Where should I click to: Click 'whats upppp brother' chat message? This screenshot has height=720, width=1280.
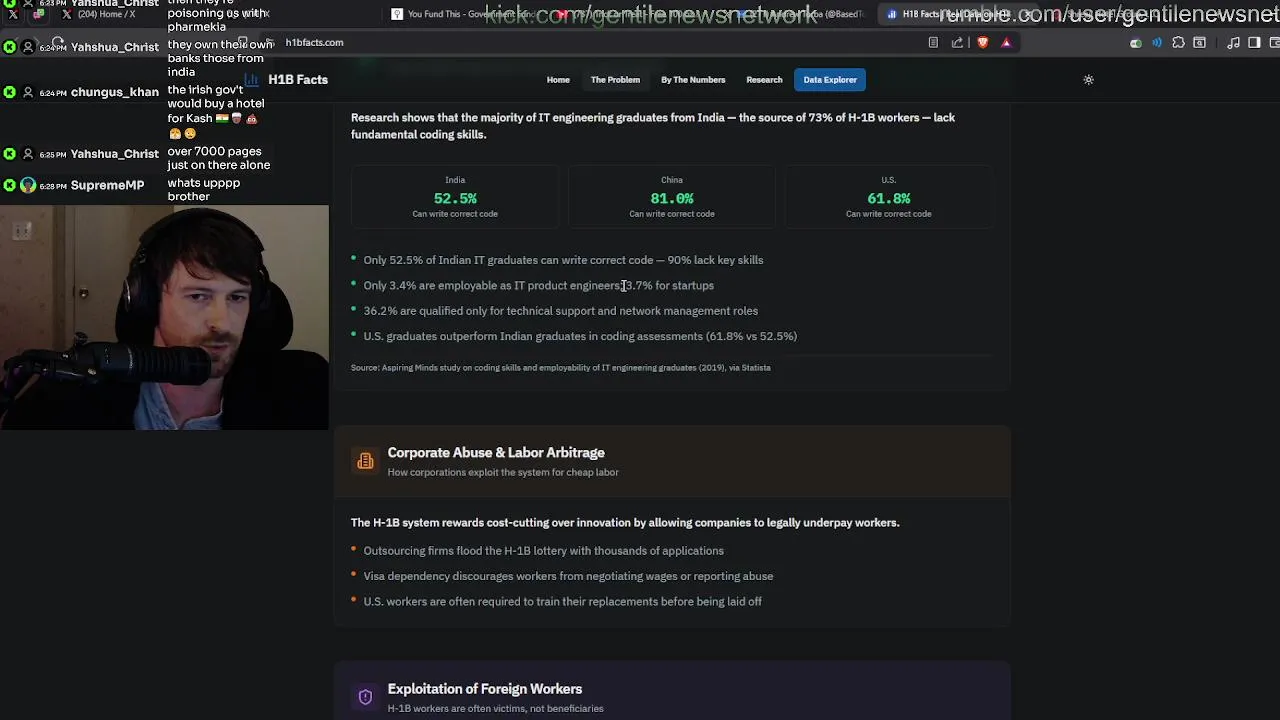[204, 190]
